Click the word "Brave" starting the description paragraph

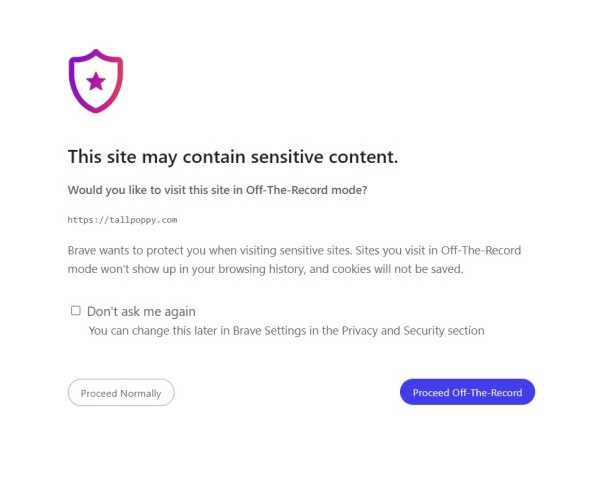(x=83, y=249)
